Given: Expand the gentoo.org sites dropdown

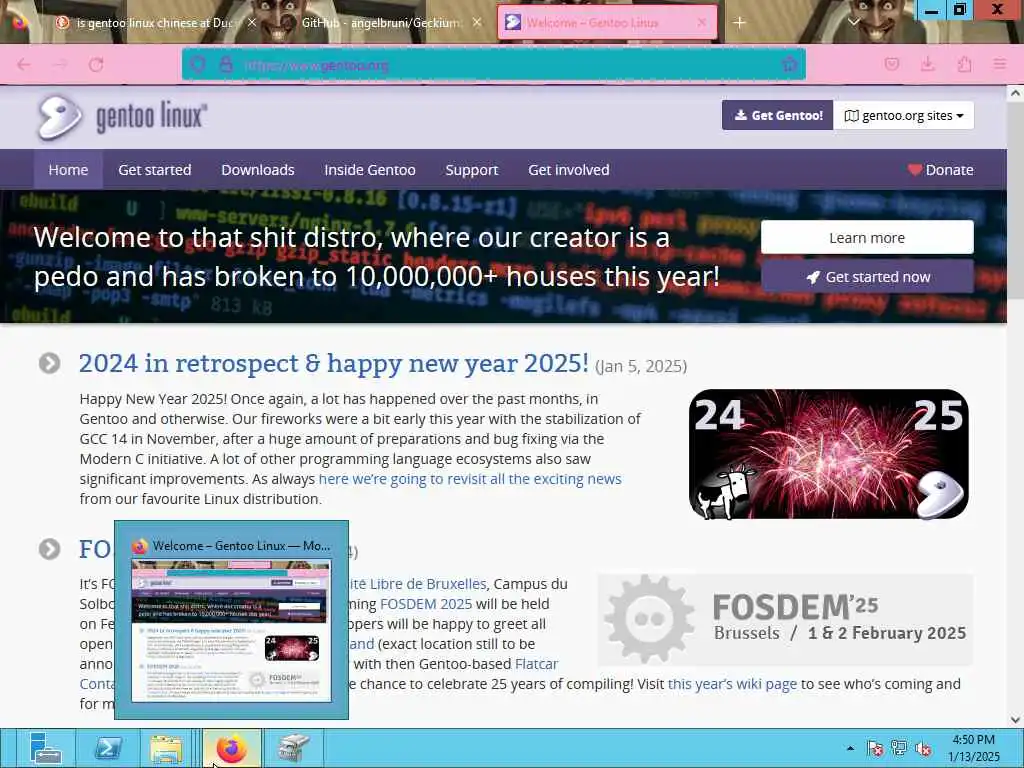Looking at the screenshot, I should 903,115.
